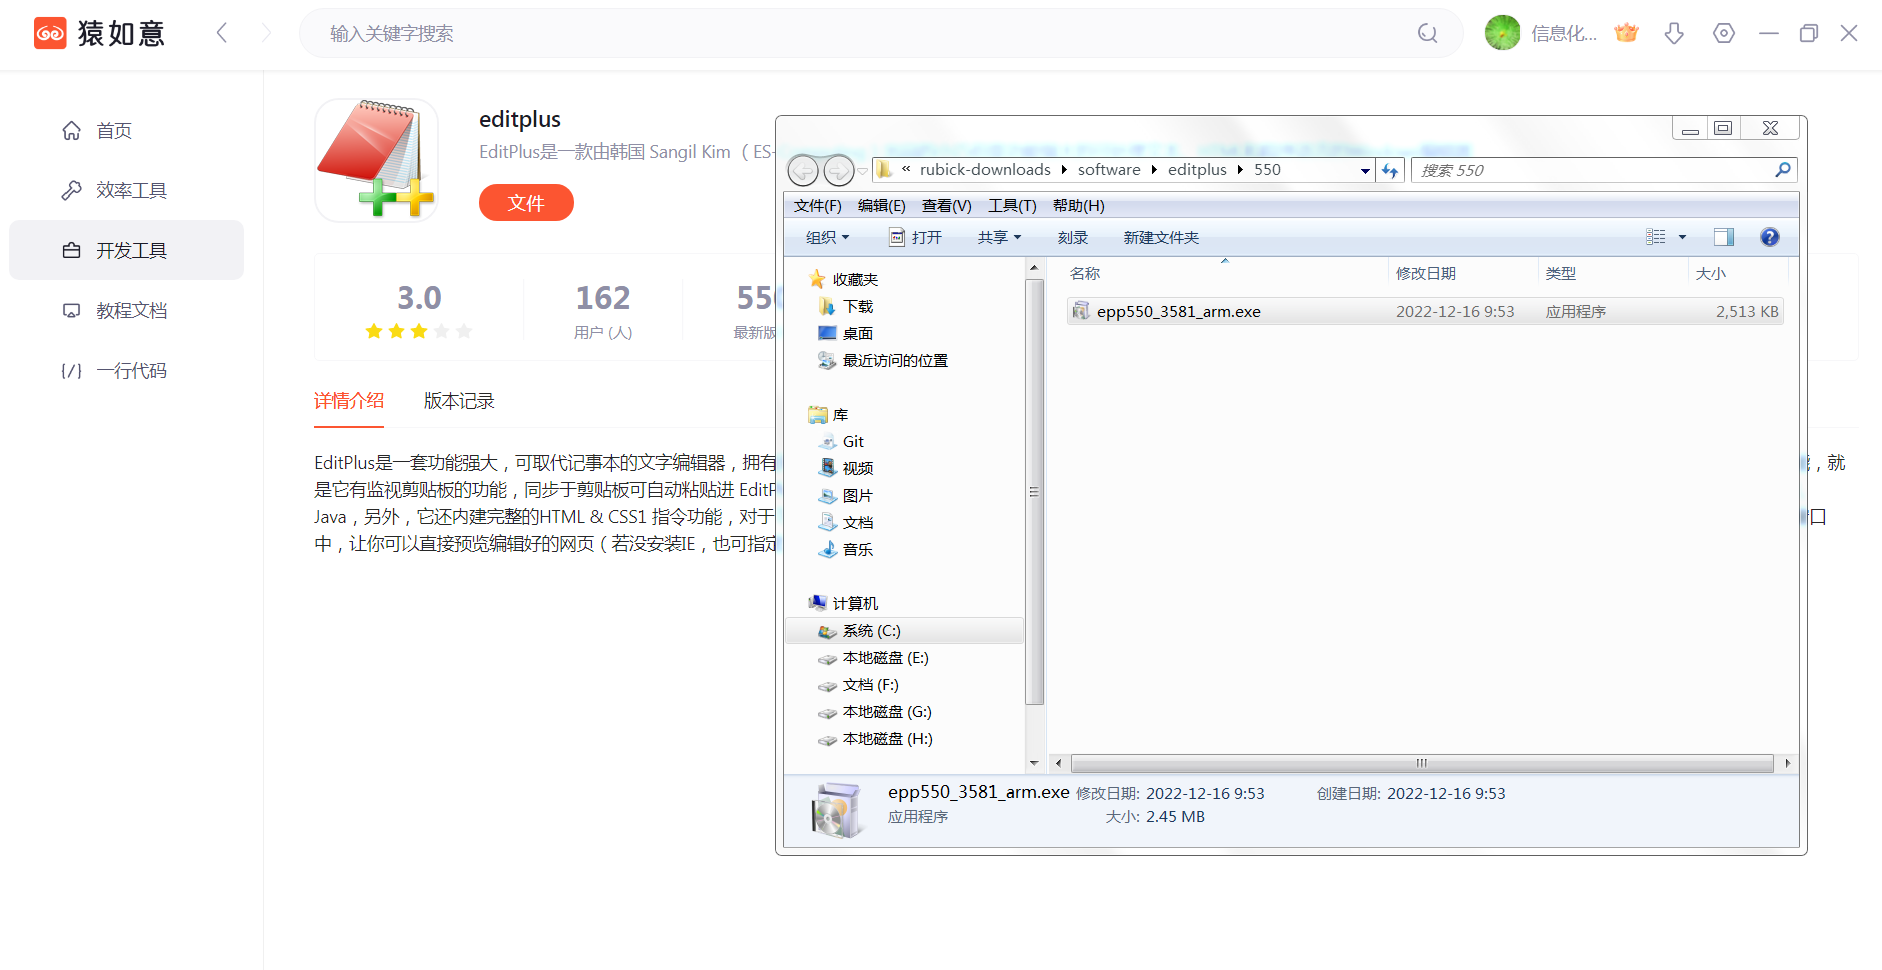The image size is (1882, 970).
Task: Select 文档 (F:) drive
Action: tap(870, 685)
